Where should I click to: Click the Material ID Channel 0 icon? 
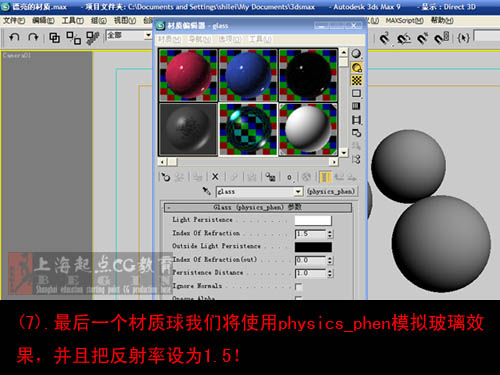pos(289,177)
